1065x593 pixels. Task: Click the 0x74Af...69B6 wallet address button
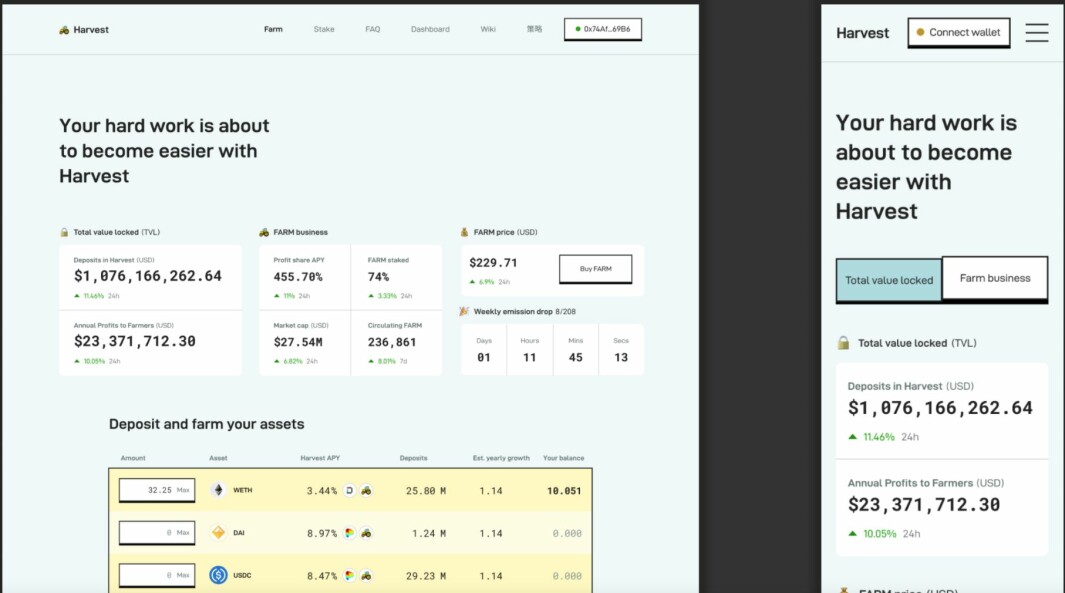tap(603, 29)
